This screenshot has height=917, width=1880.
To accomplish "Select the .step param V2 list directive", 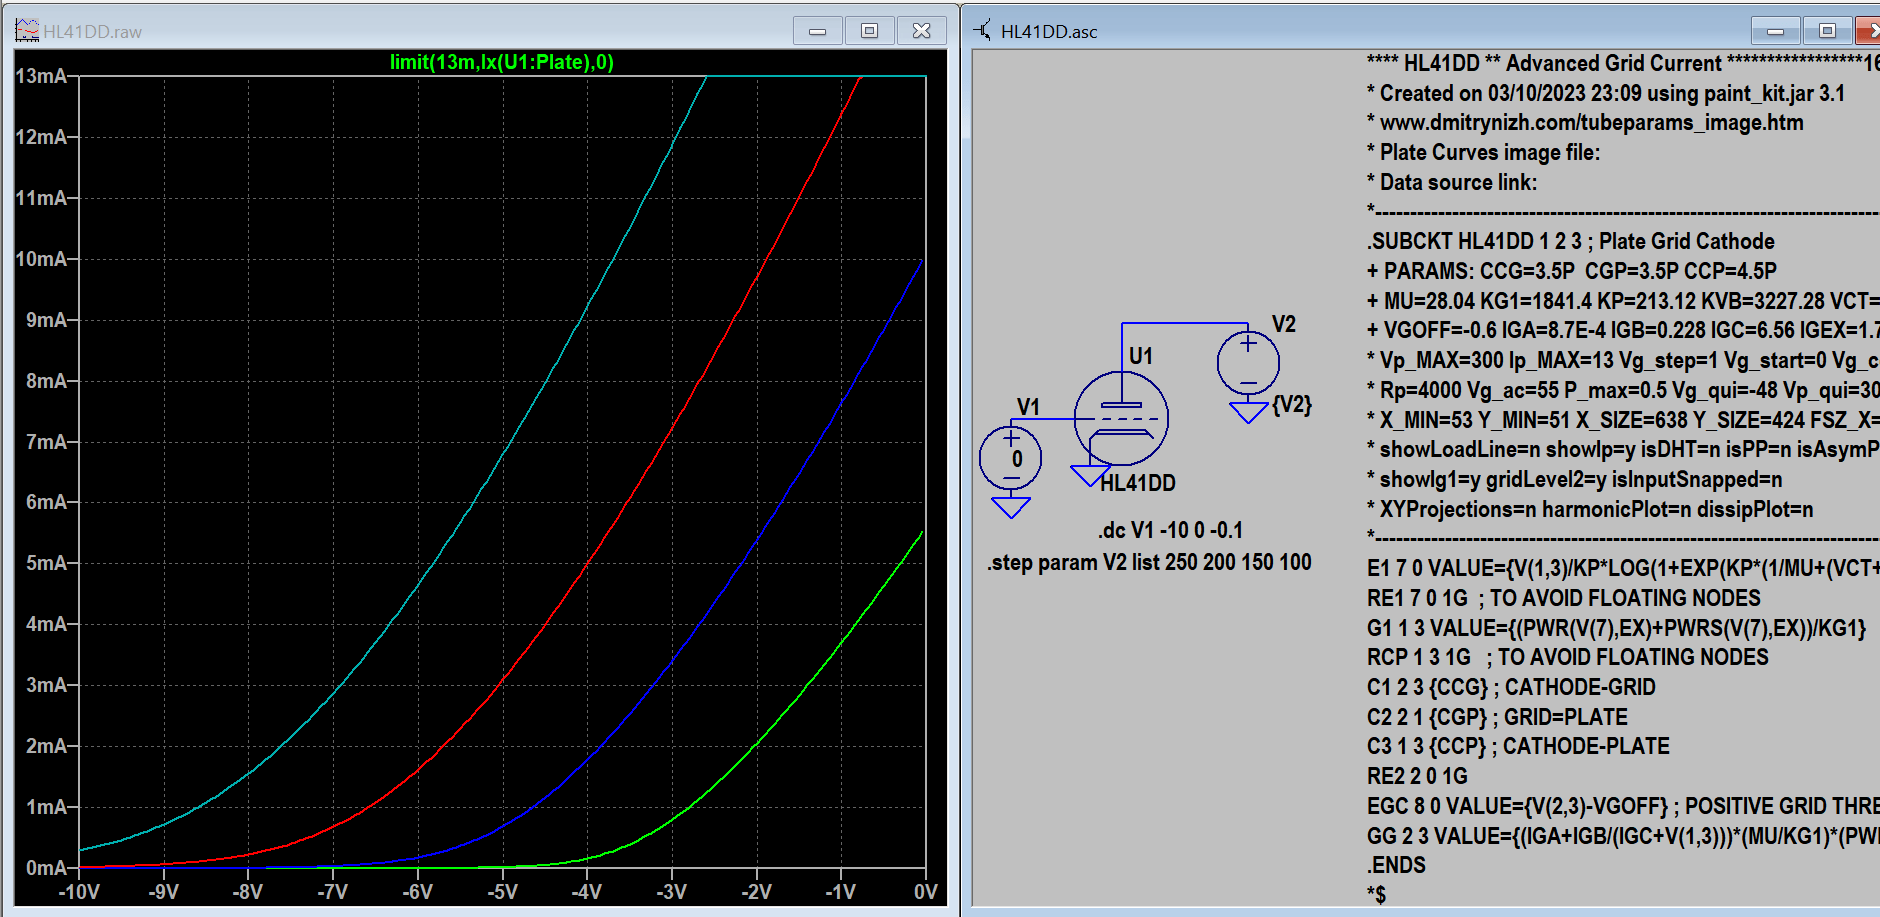I will pyautogui.click(x=1150, y=562).
